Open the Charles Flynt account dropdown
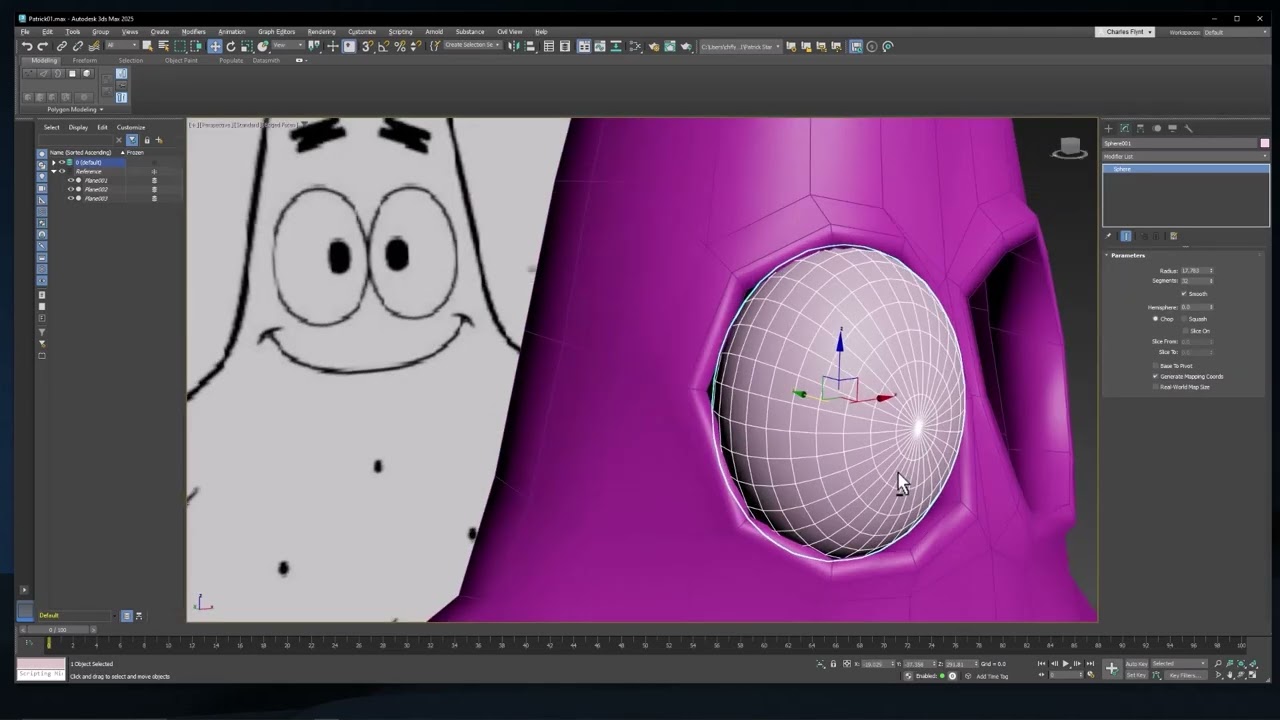This screenshot has width=1280, height=720. pyautogui.click(x=1126, y=32)
